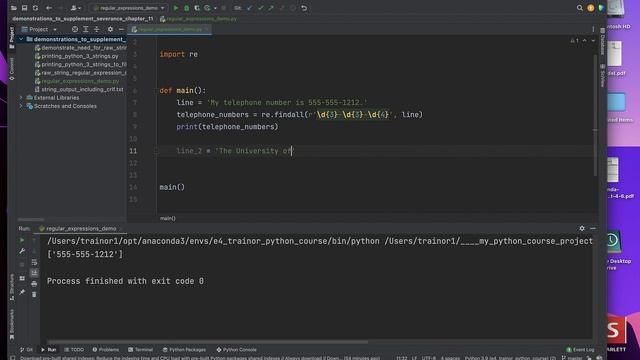
Task: Hide the Run panel with minus icon
Action: [593, 229]
